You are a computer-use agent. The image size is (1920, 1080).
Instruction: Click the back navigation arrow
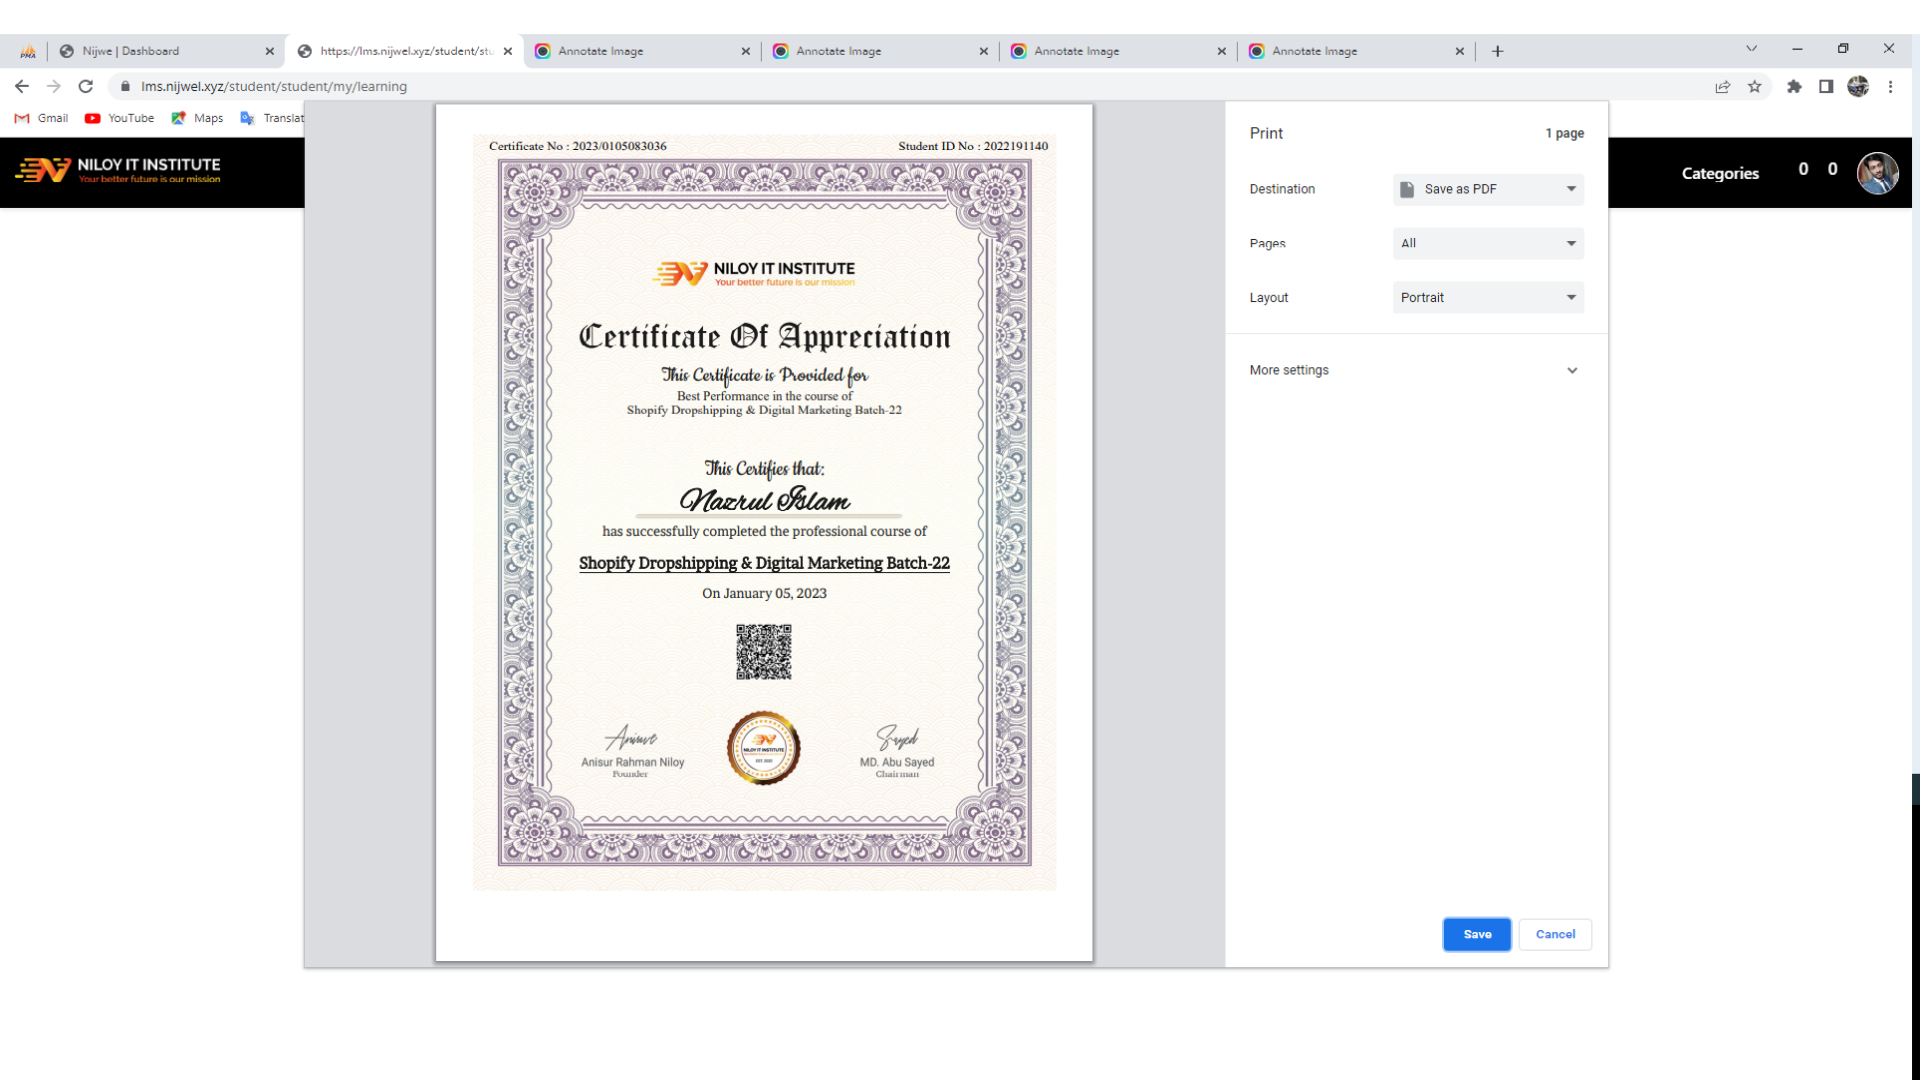coord(22,87)
